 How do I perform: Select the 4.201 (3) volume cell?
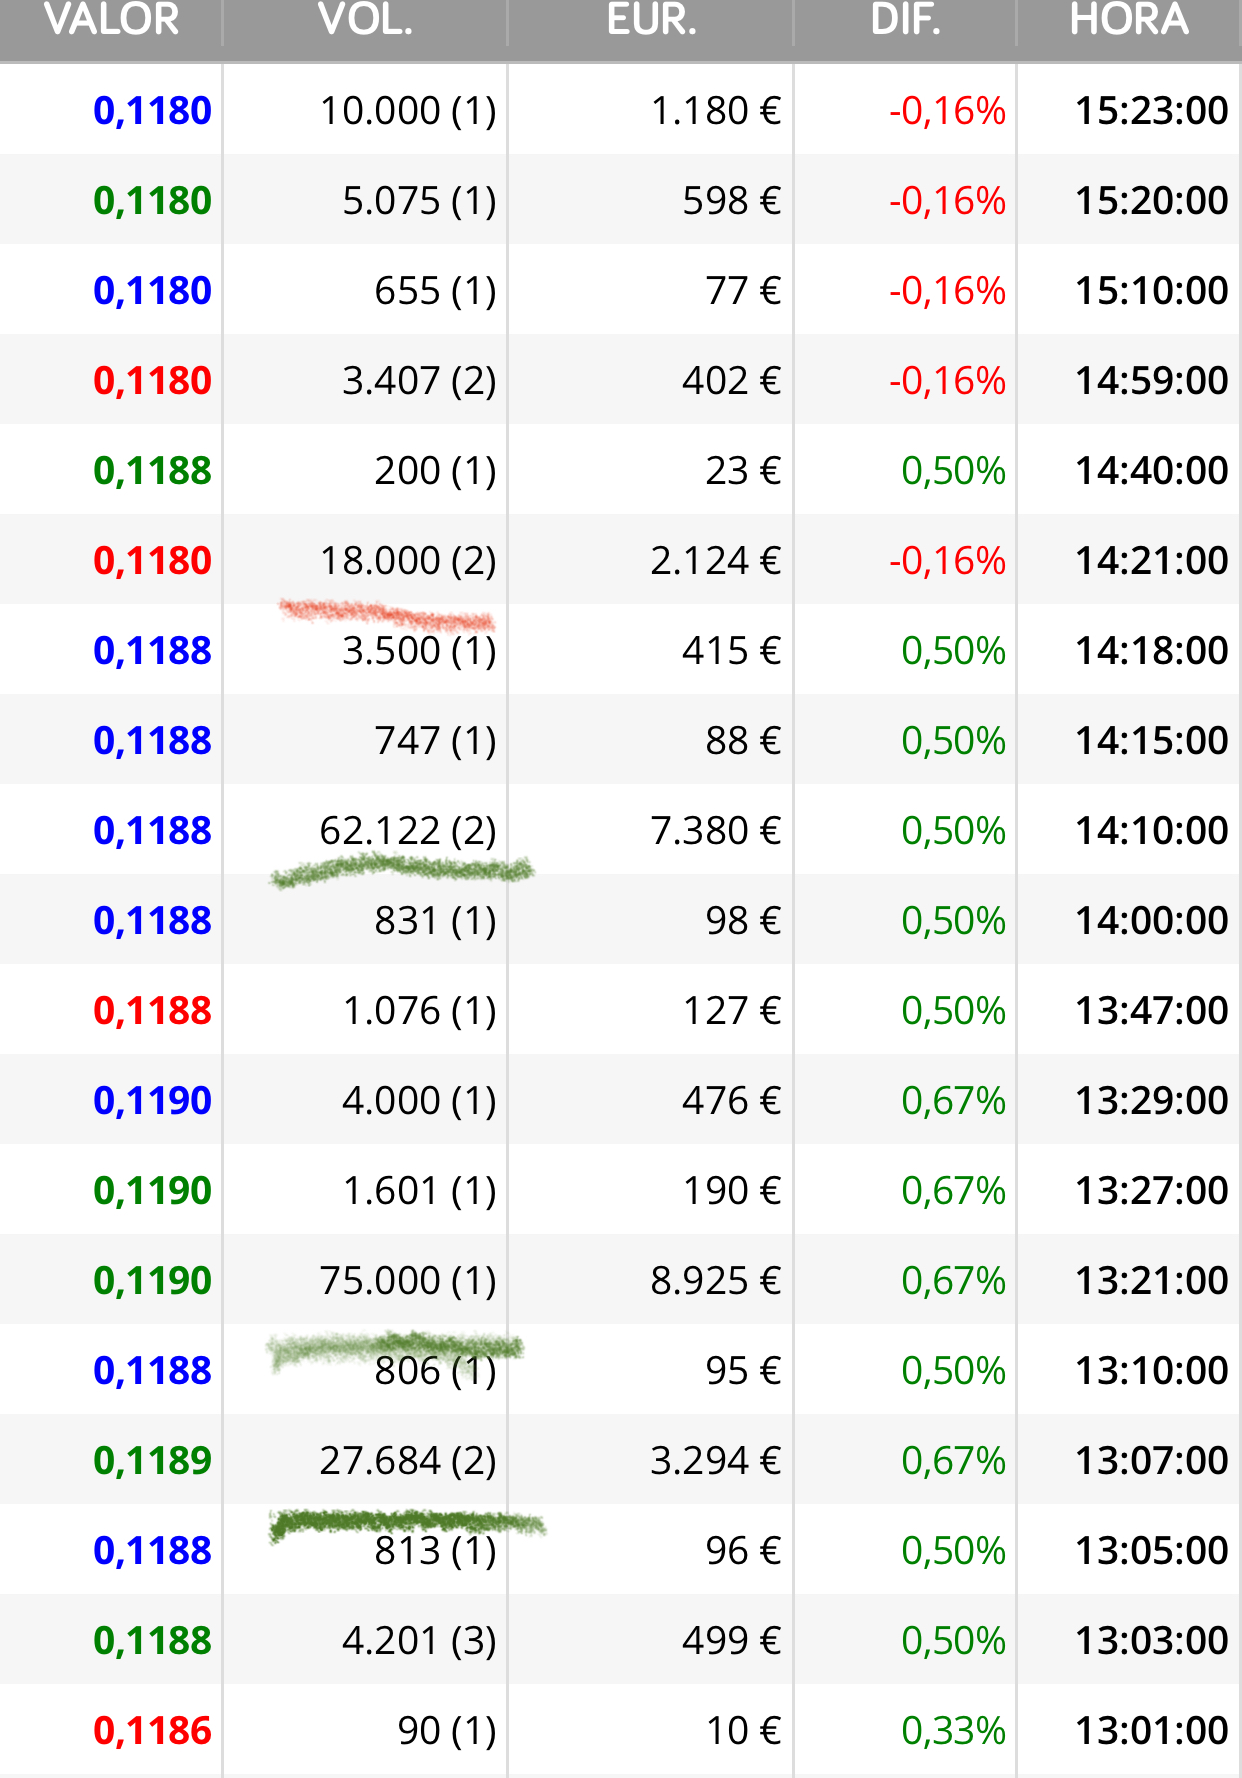(419, 1641)
